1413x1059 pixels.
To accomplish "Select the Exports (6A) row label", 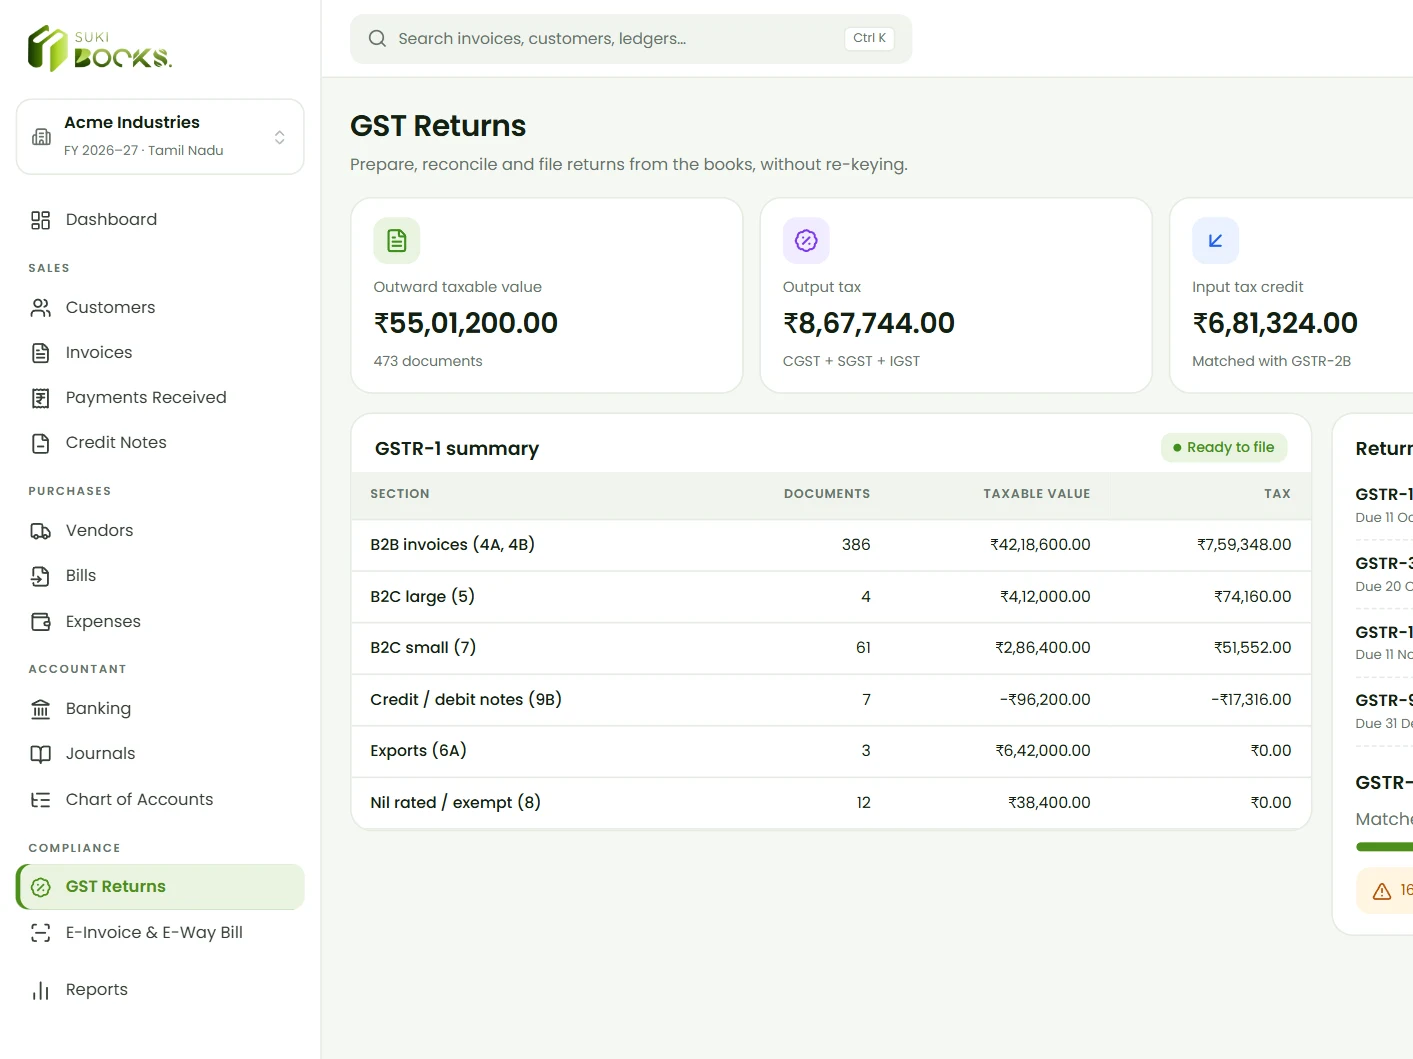I will [418, 751].
